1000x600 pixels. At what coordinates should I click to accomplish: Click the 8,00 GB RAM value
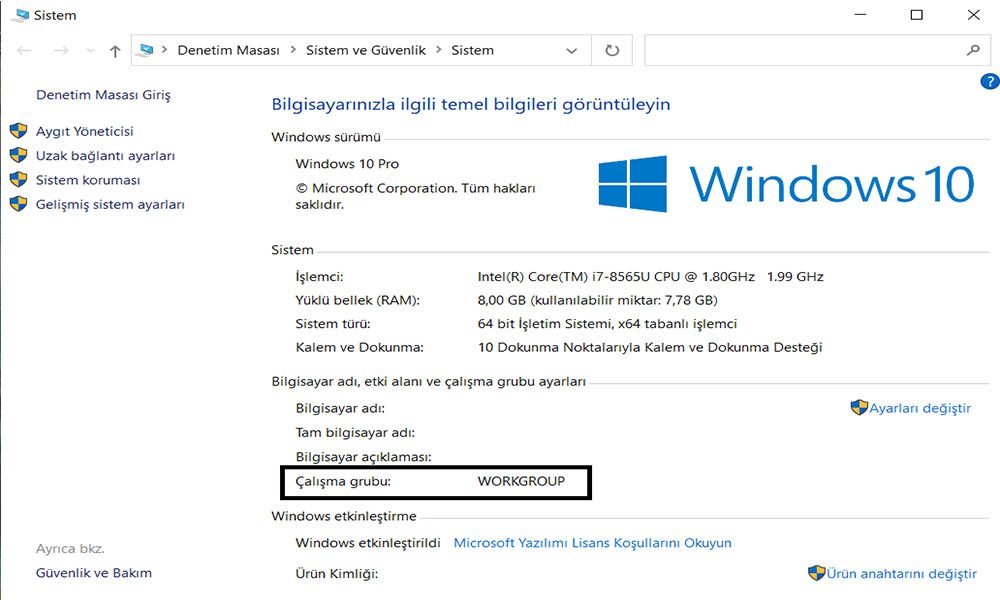pyautogui.click(x=598, y=300)
